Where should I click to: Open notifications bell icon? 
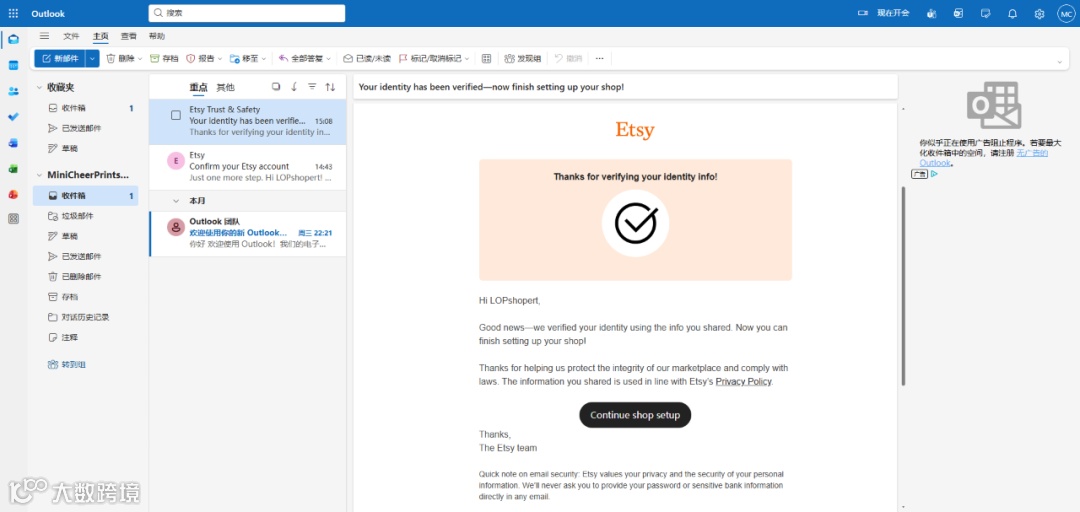pos(1012,13)
